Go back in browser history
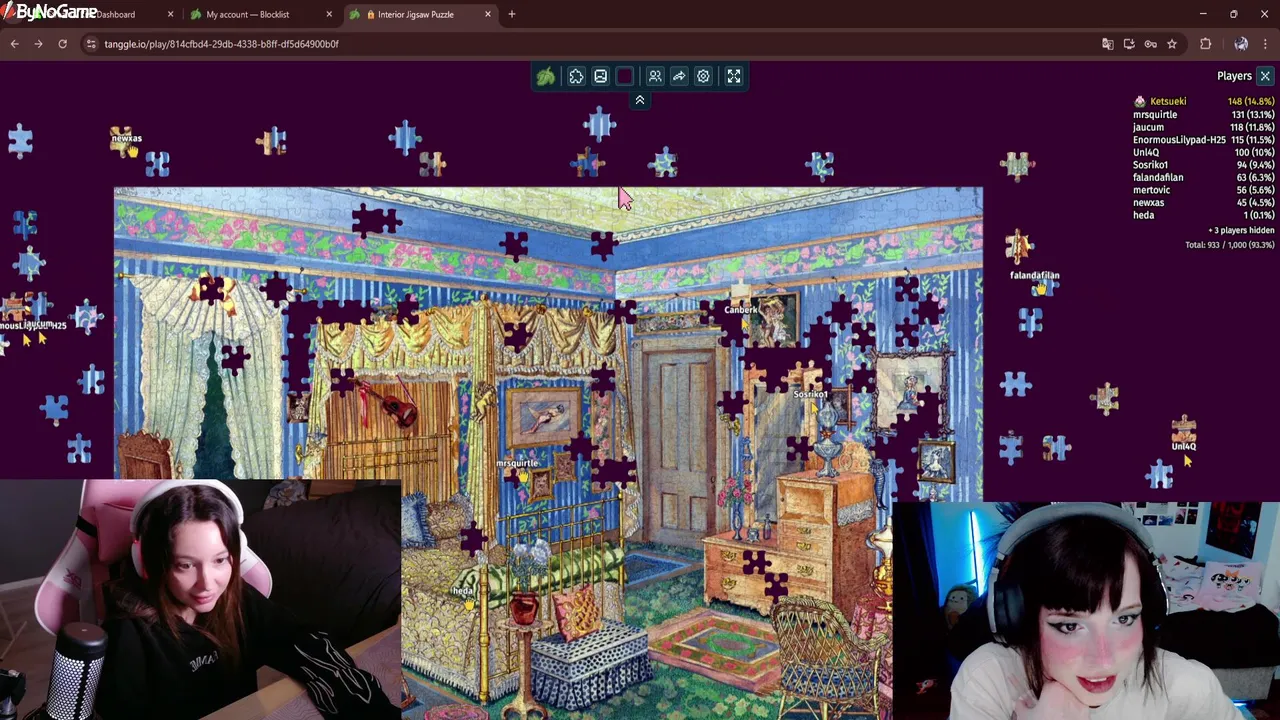 14,44
